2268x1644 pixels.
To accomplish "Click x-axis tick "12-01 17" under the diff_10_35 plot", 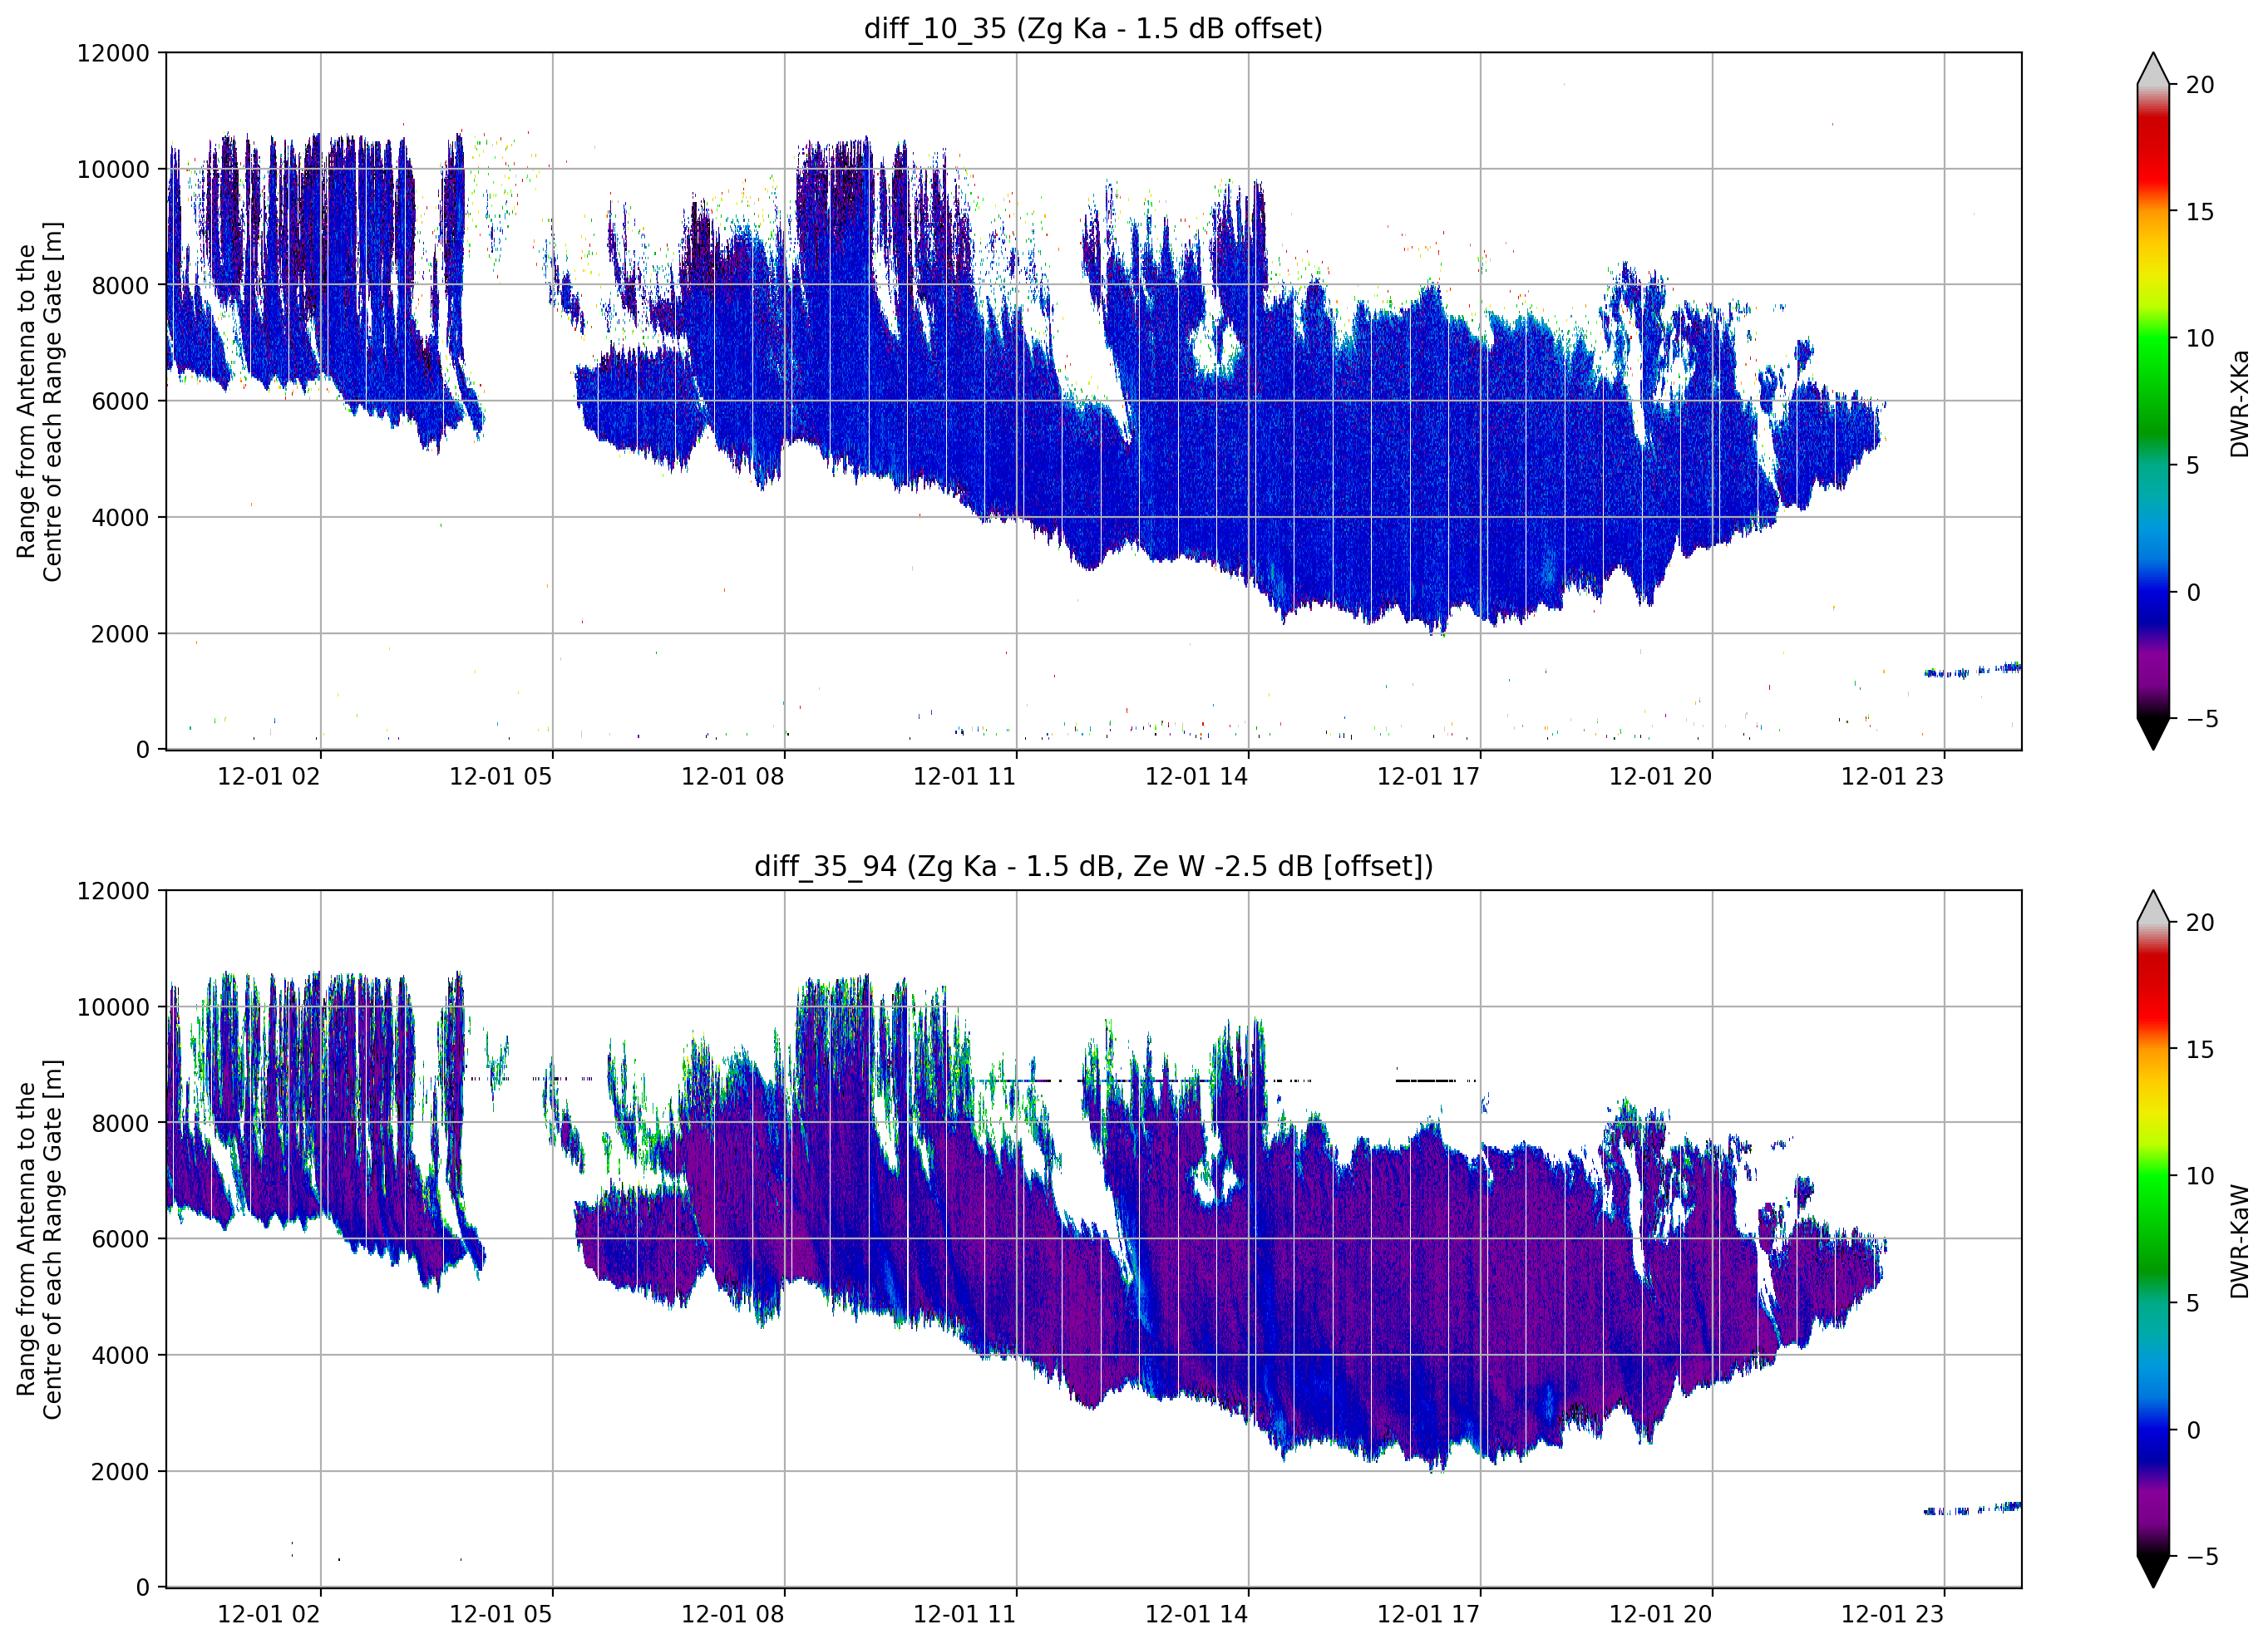I will point(1429,777).
